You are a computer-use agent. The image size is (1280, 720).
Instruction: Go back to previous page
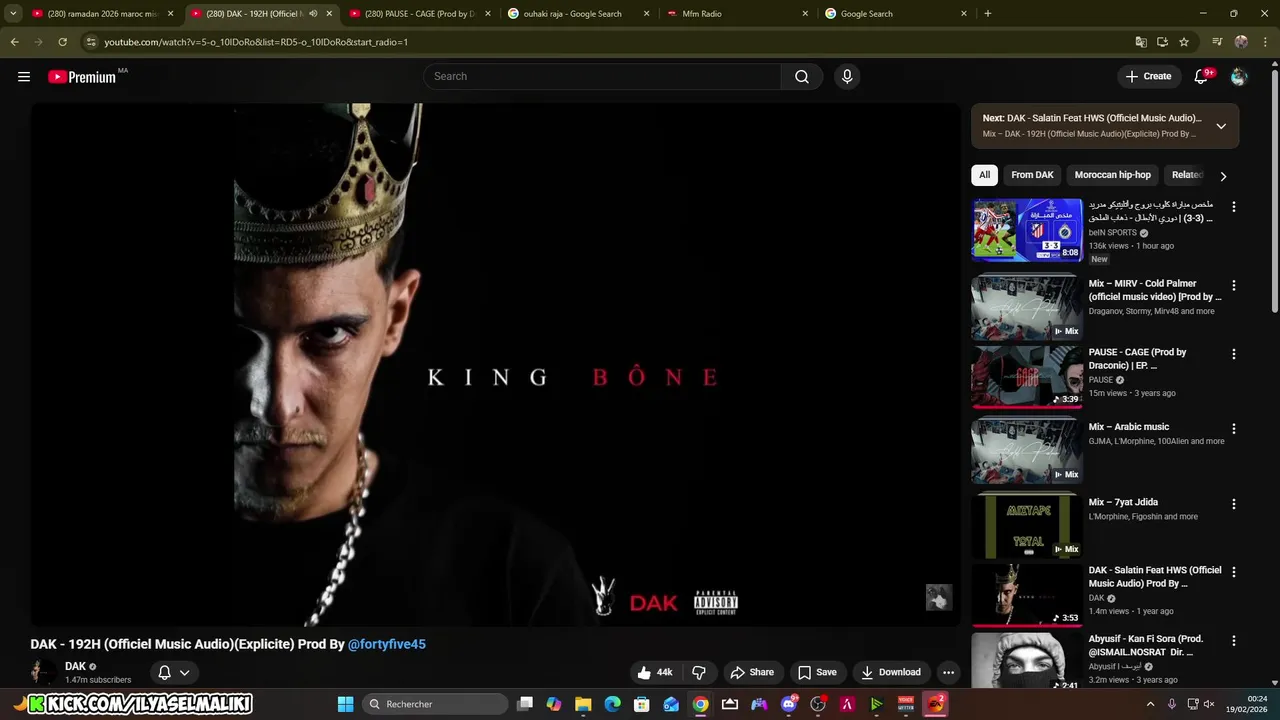(14, 42)
